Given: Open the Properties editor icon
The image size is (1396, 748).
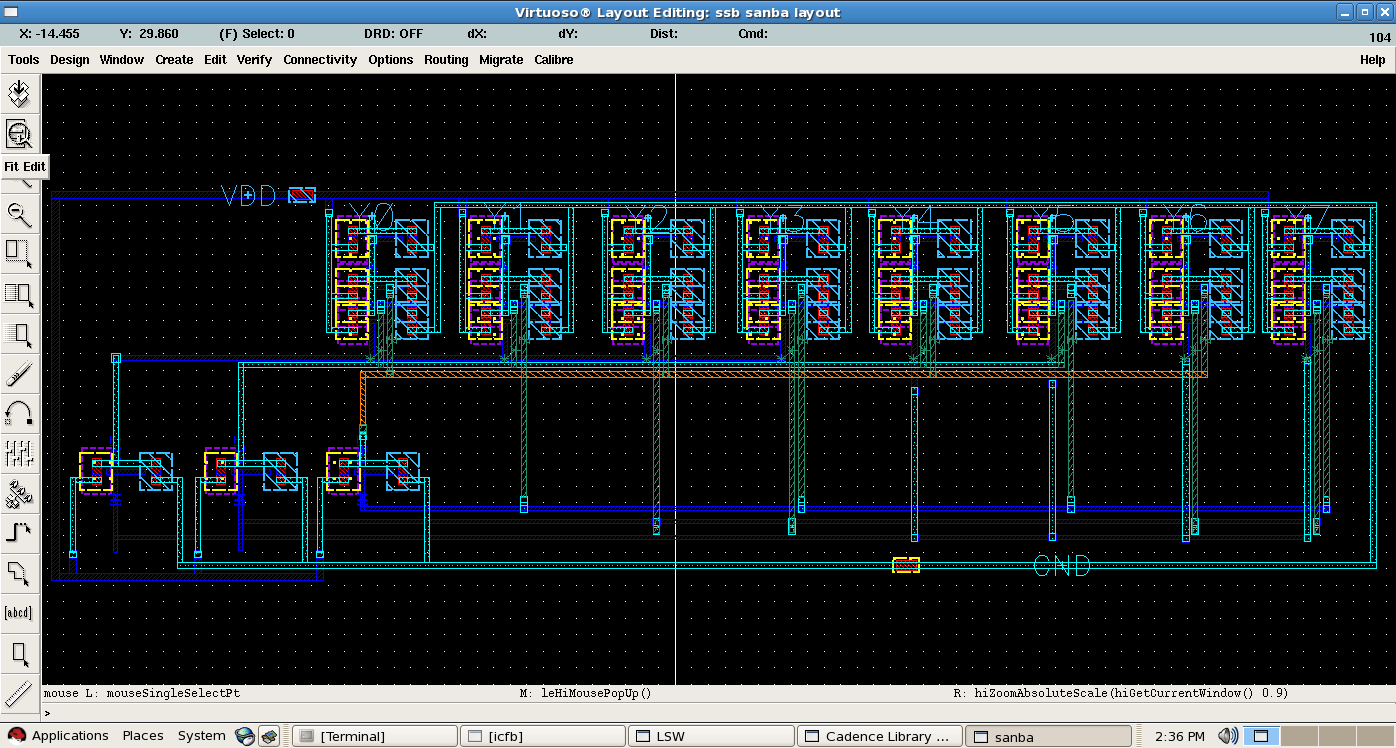Looking at the screenshot, I should coord(19,453).
